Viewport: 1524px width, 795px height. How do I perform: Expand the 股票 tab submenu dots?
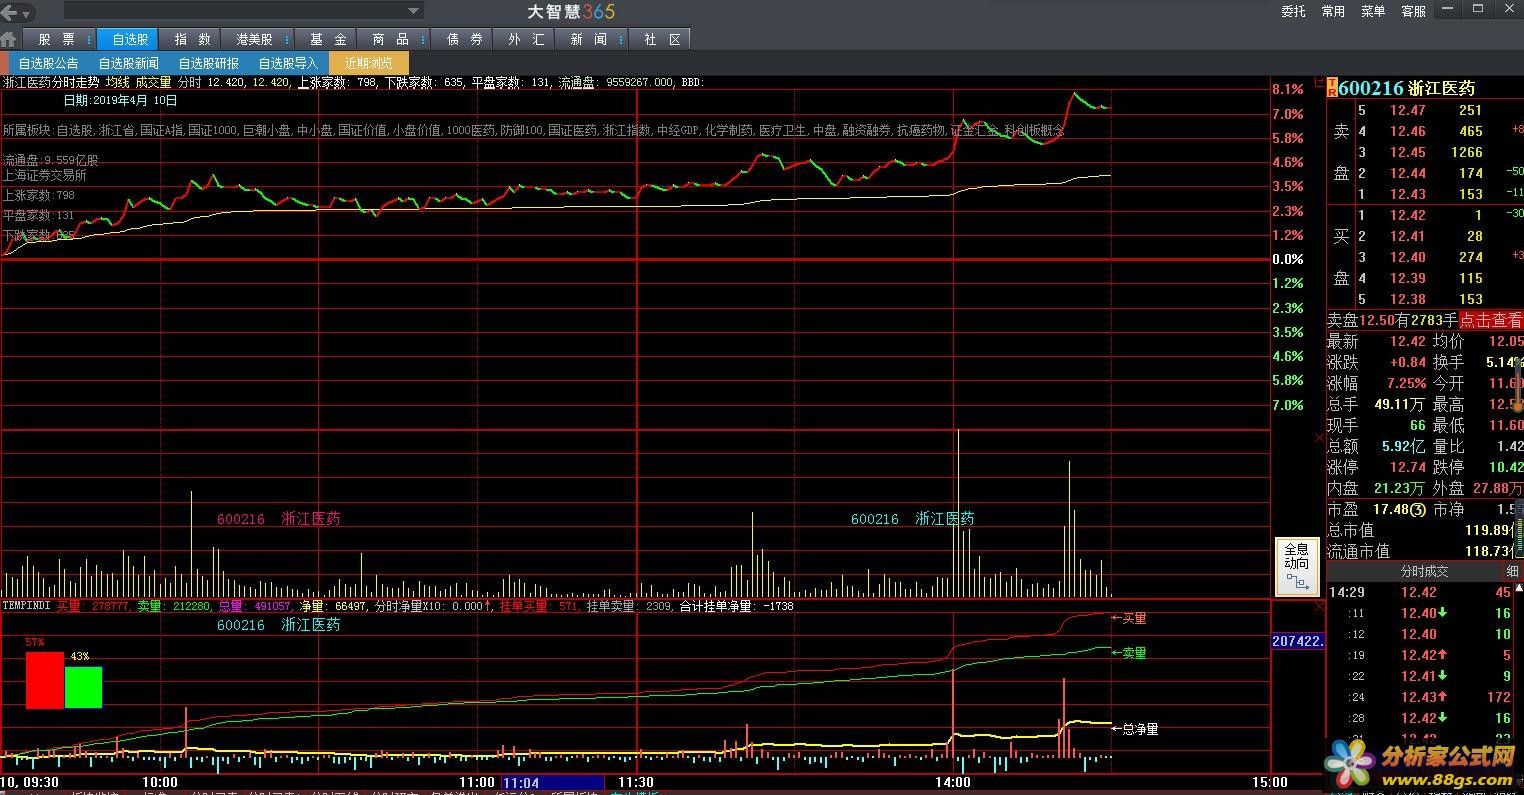pos(89,39)
